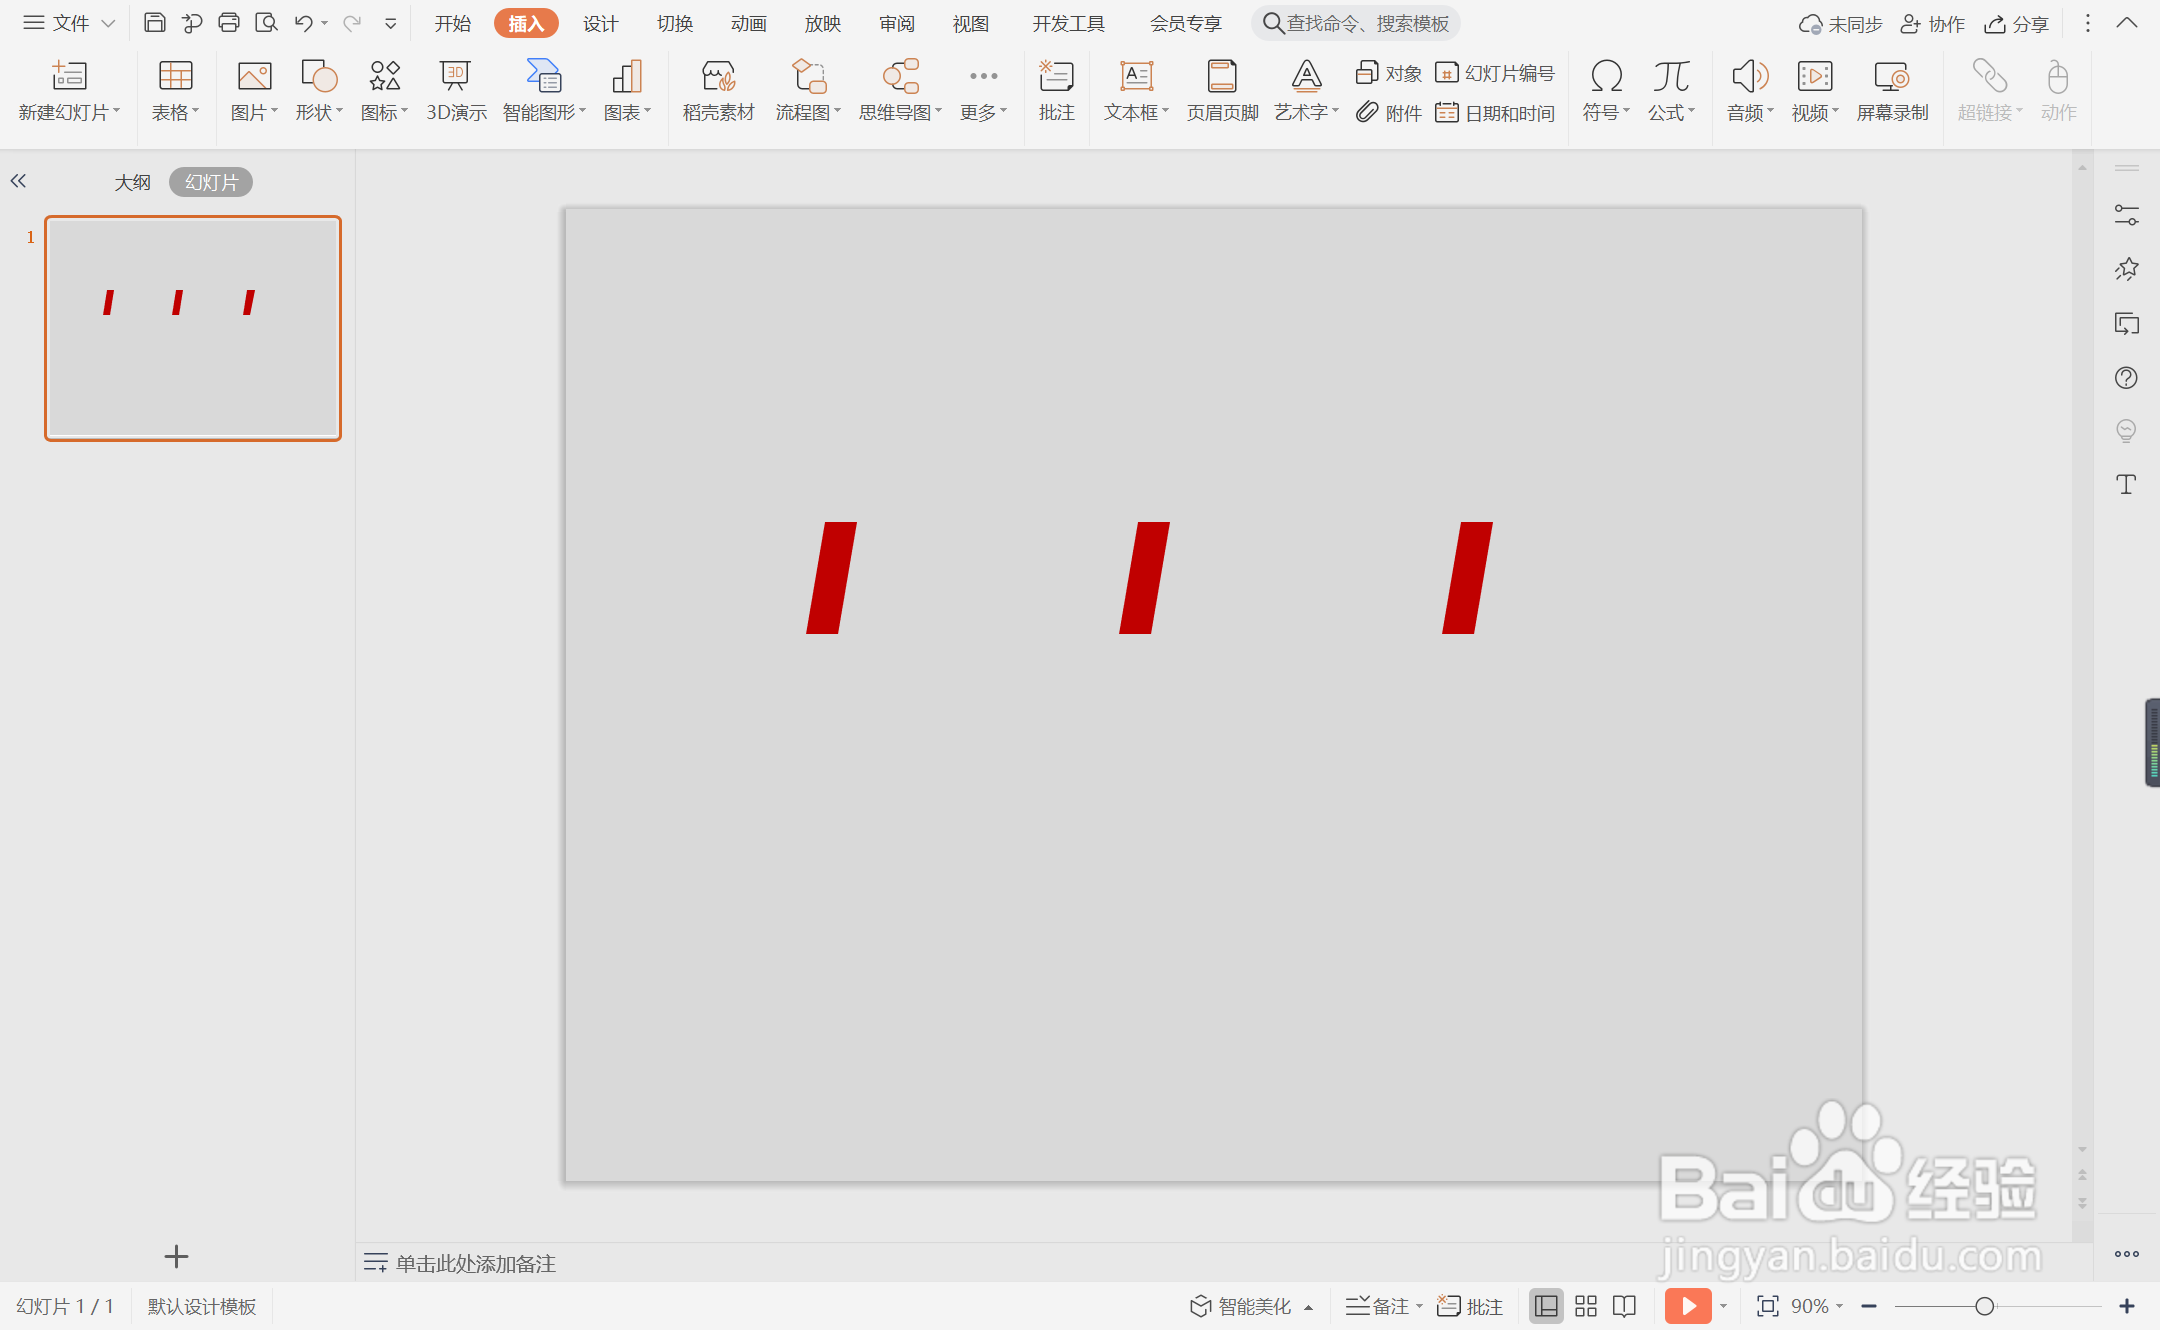Screen dimensions: 2160x1330
Task: Click the Collaborate (协作) button
Action: 1932,23
